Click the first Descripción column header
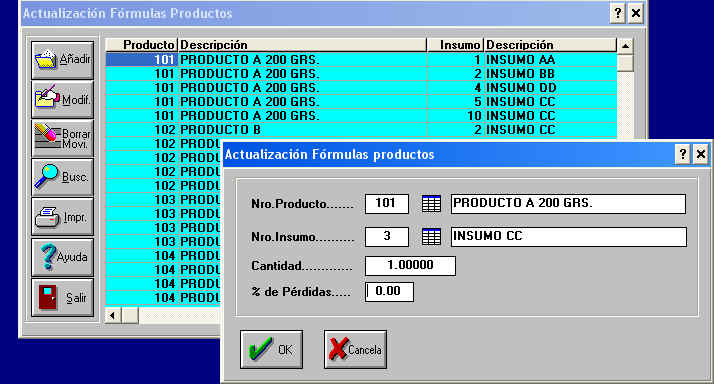 point(302,45)
